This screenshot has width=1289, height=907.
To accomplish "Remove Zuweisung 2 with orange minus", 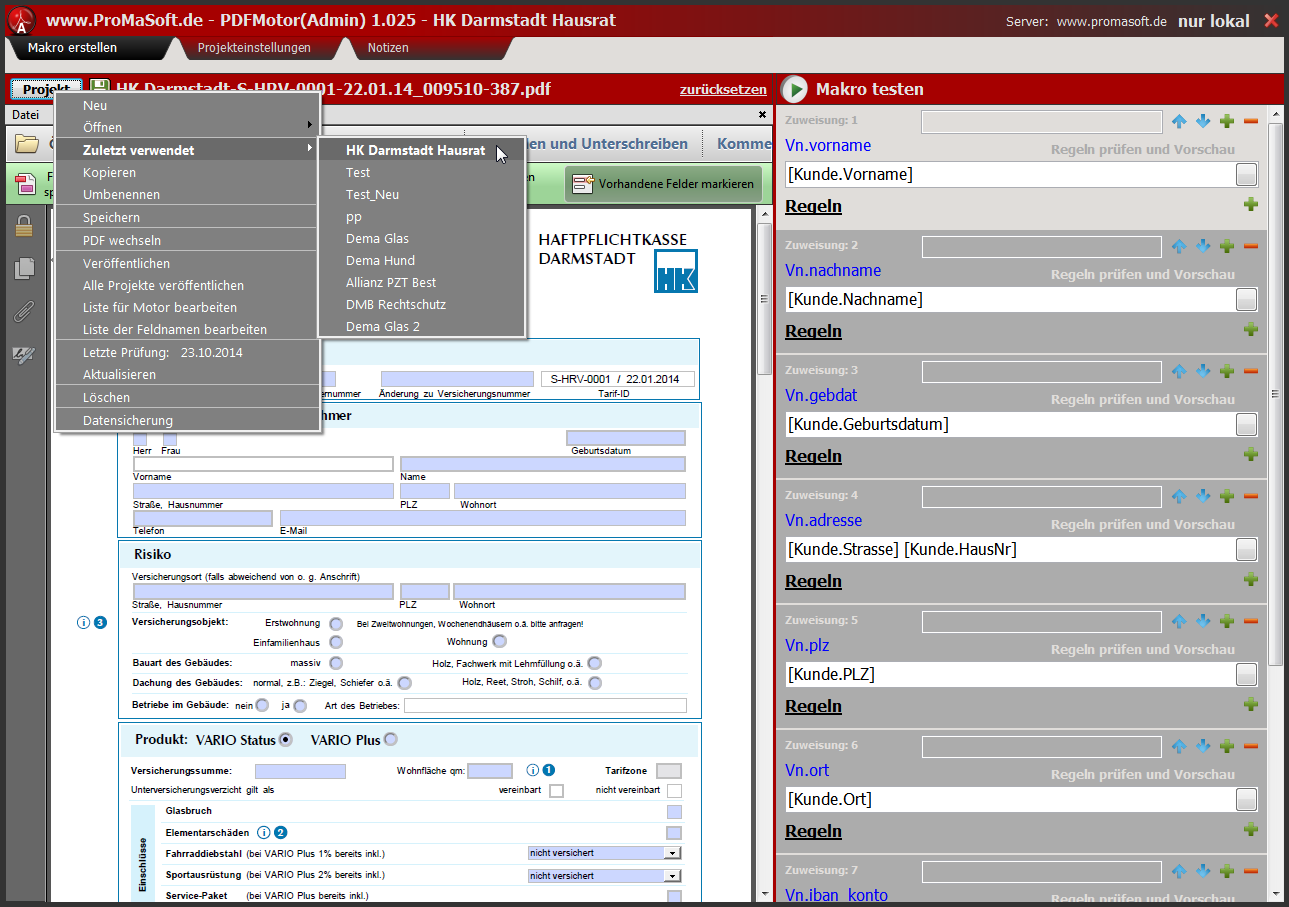I will tap(1251, 246).
